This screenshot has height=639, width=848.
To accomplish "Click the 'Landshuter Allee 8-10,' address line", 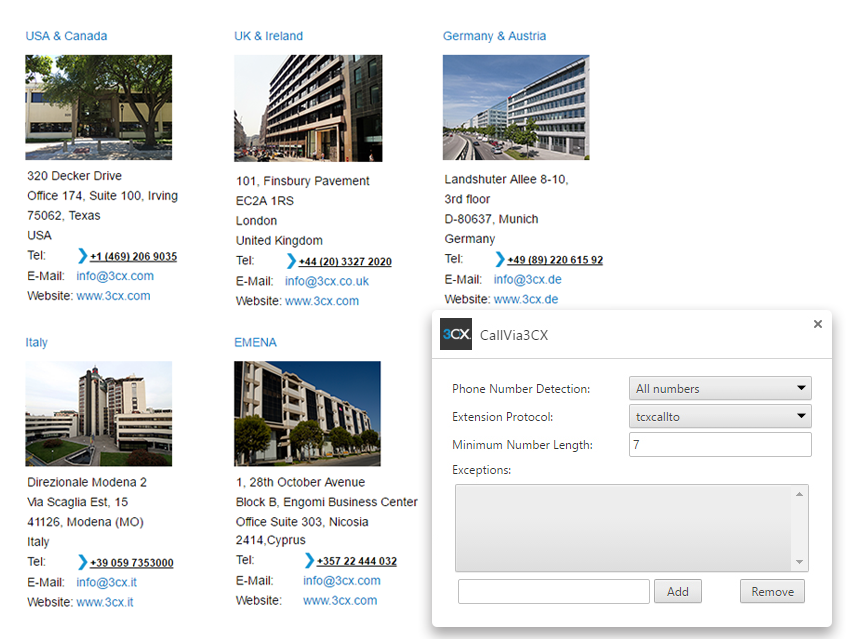I will tap(506, 179).
